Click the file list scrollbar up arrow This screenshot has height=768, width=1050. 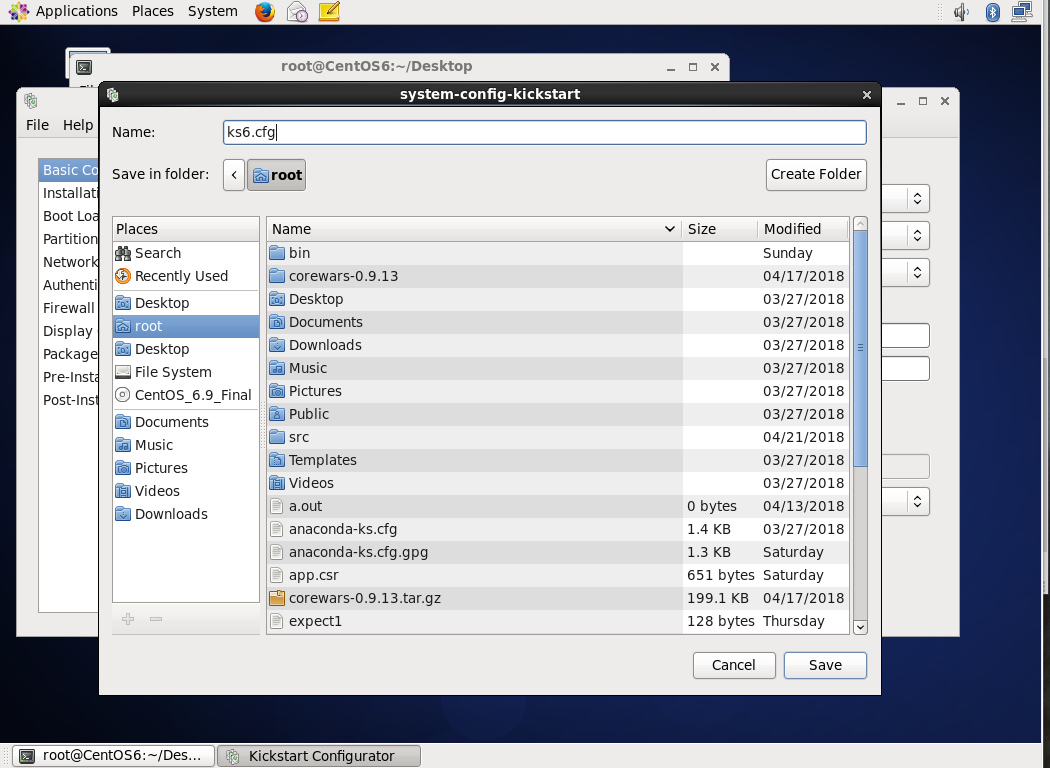860,224
